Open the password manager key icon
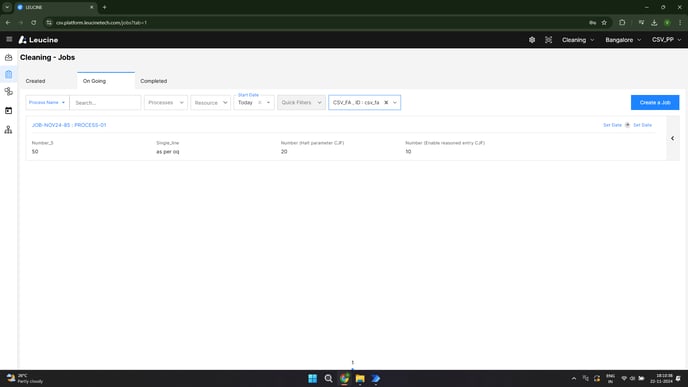The width and height of the screenshot is (688, 387). coord(592,22)
